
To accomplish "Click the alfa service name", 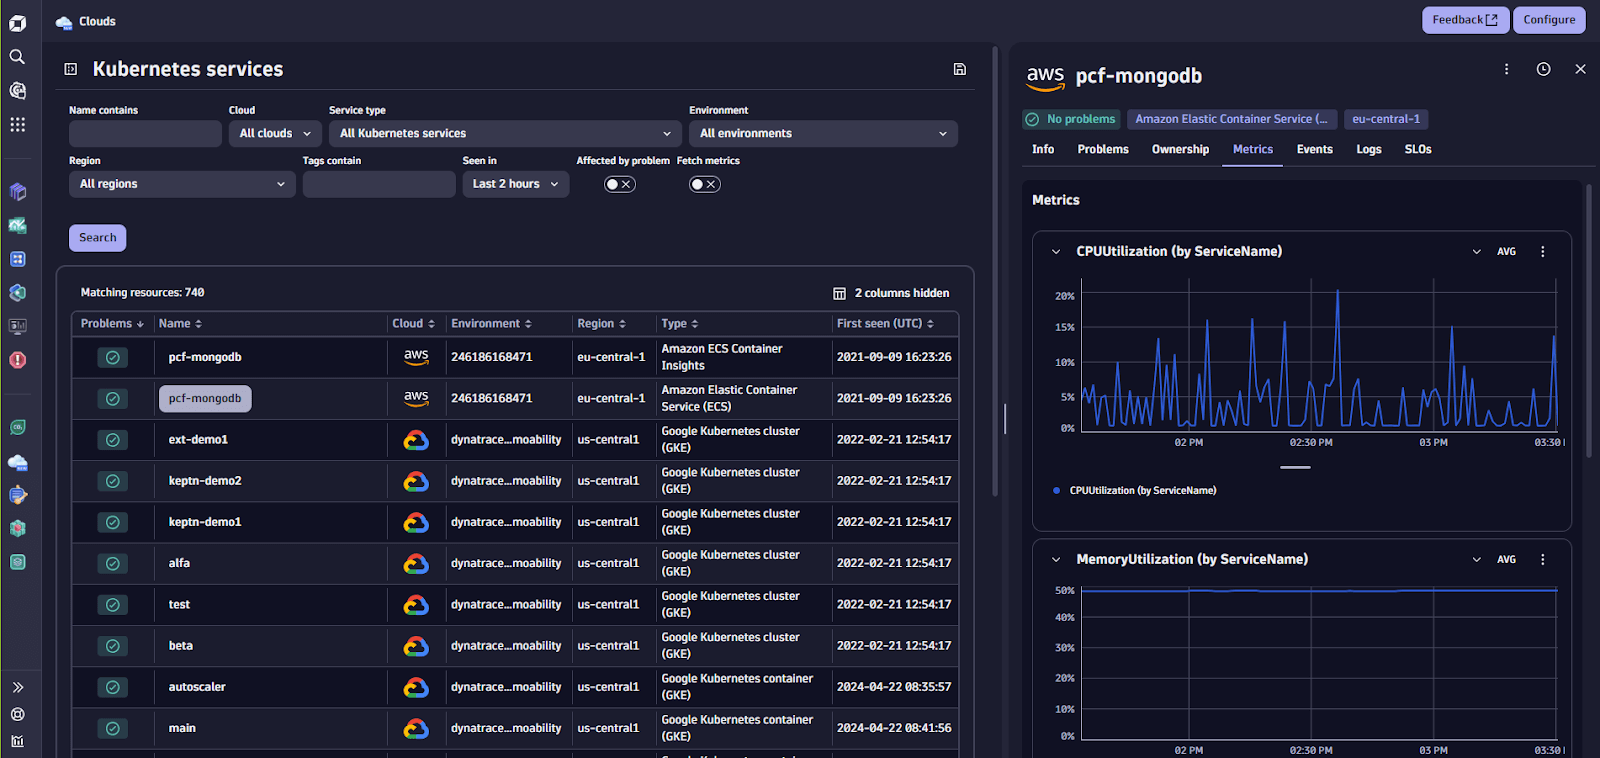I will pyautogui.click(x=179, y=563).
